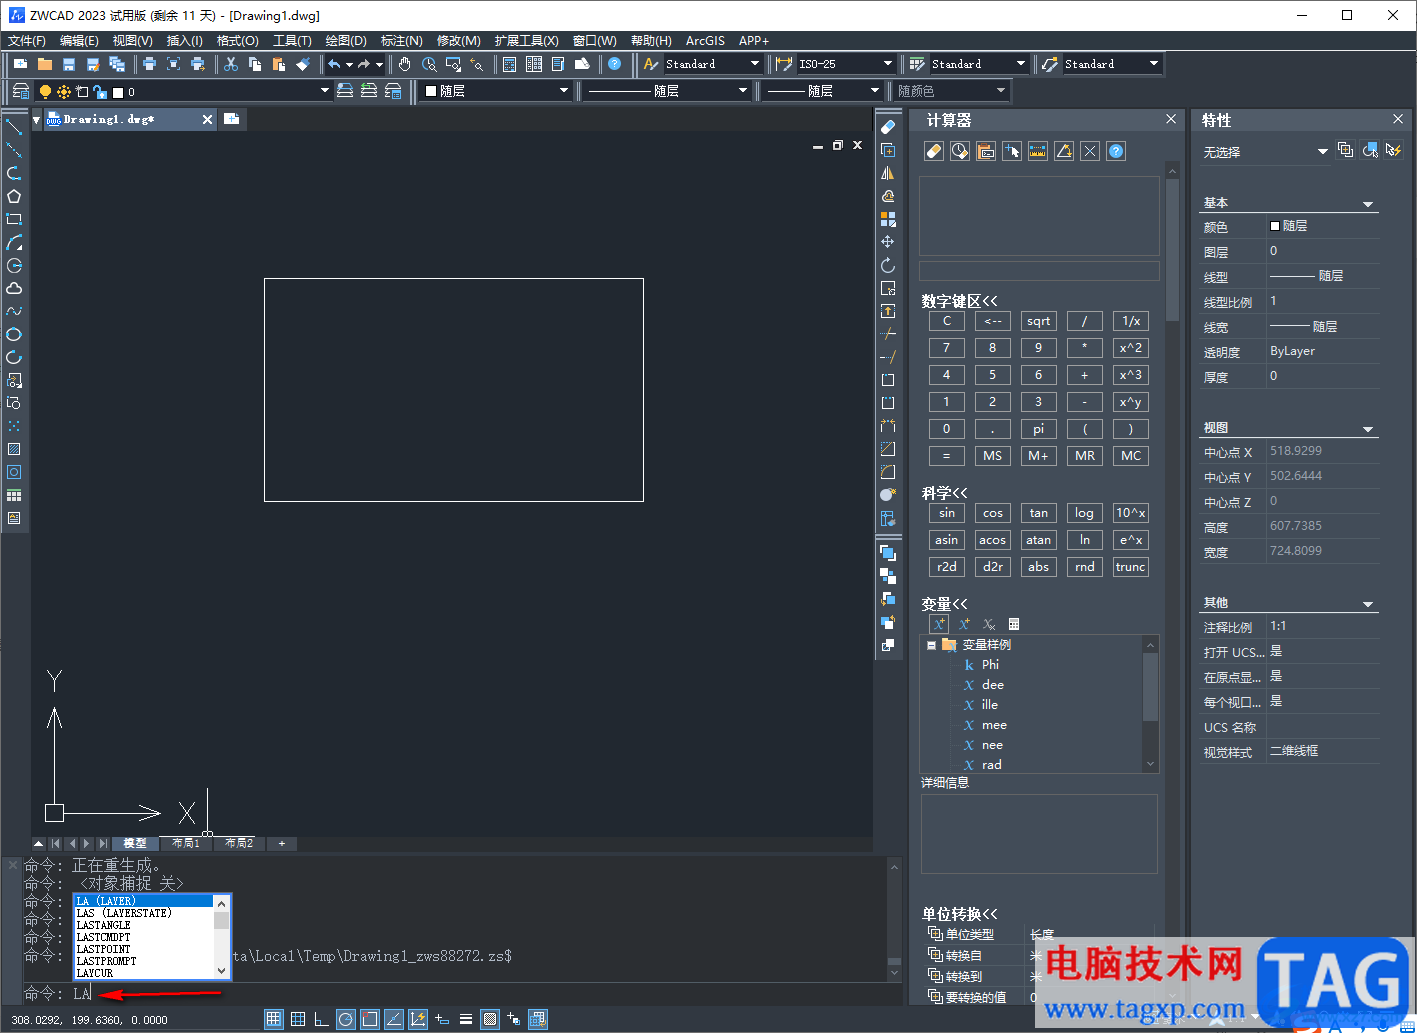This screenshot has width=1417, height=1033.
Task: Toggle Lineweight display in status bar
Action: click(466, 1019)
